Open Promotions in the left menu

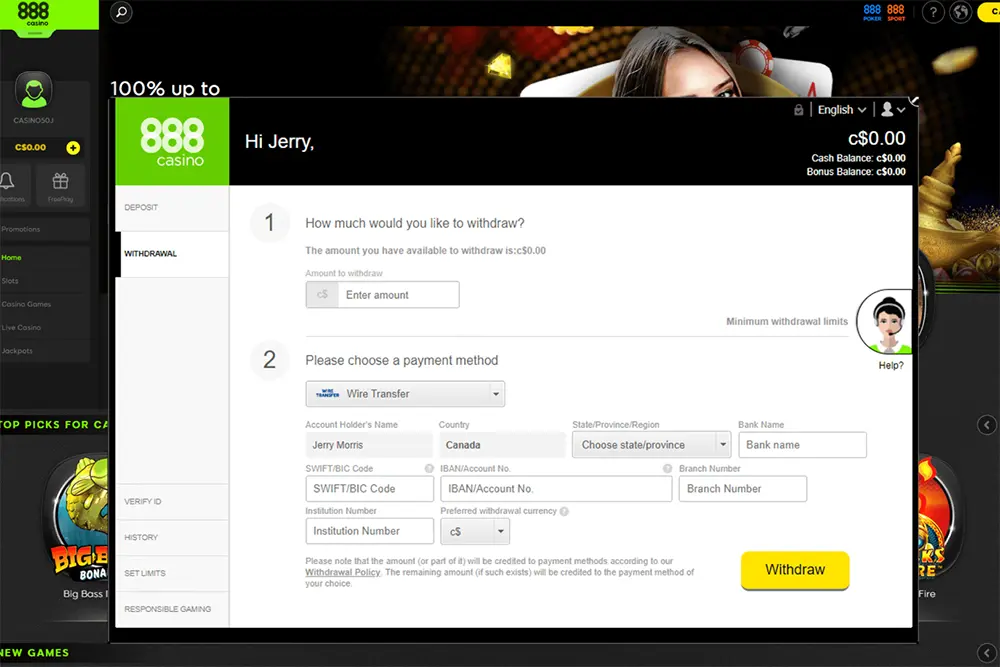[45, 230]
